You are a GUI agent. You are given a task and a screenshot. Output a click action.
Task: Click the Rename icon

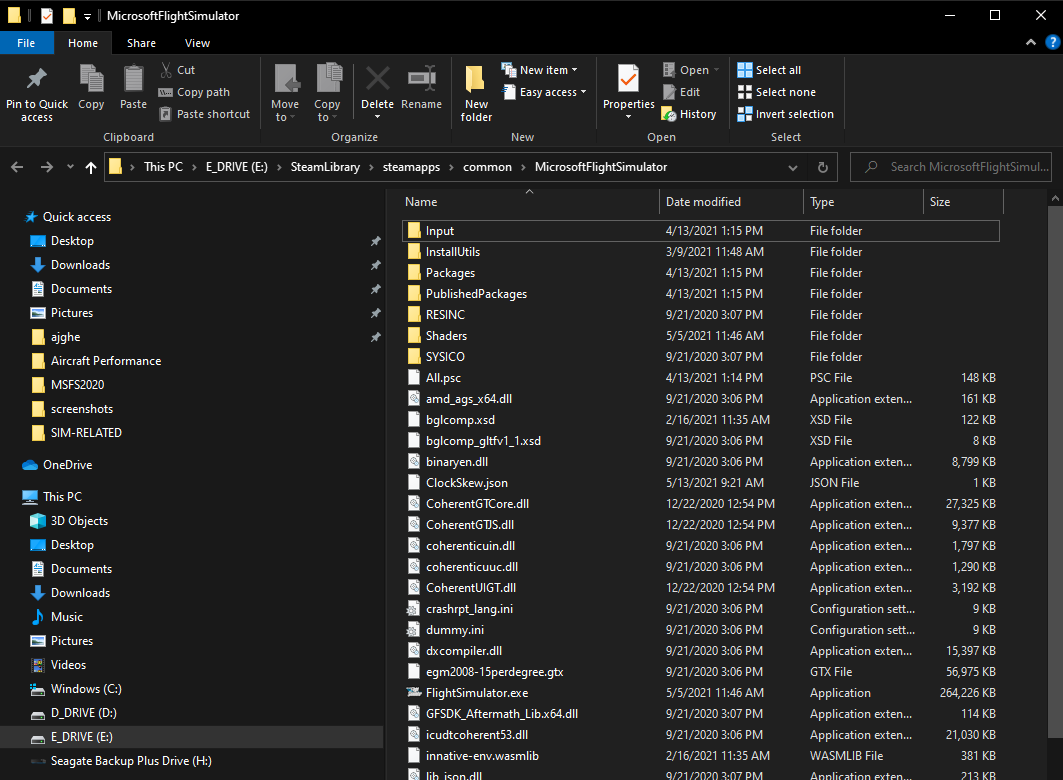pos(422,79)
